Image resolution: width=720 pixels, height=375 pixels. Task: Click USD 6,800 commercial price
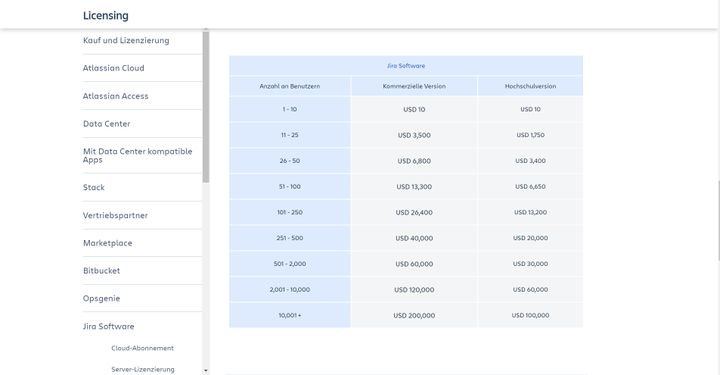click(414, 161)
